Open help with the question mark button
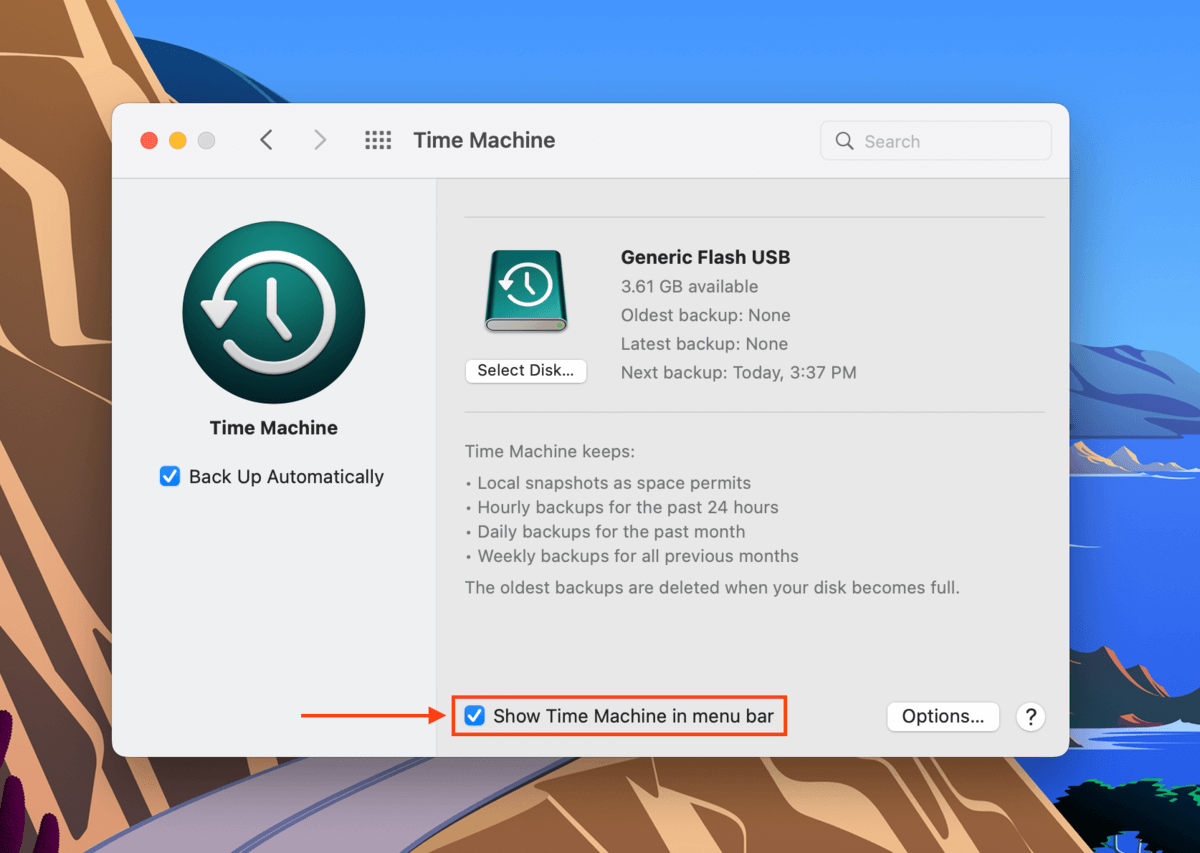 point(1030,716)
